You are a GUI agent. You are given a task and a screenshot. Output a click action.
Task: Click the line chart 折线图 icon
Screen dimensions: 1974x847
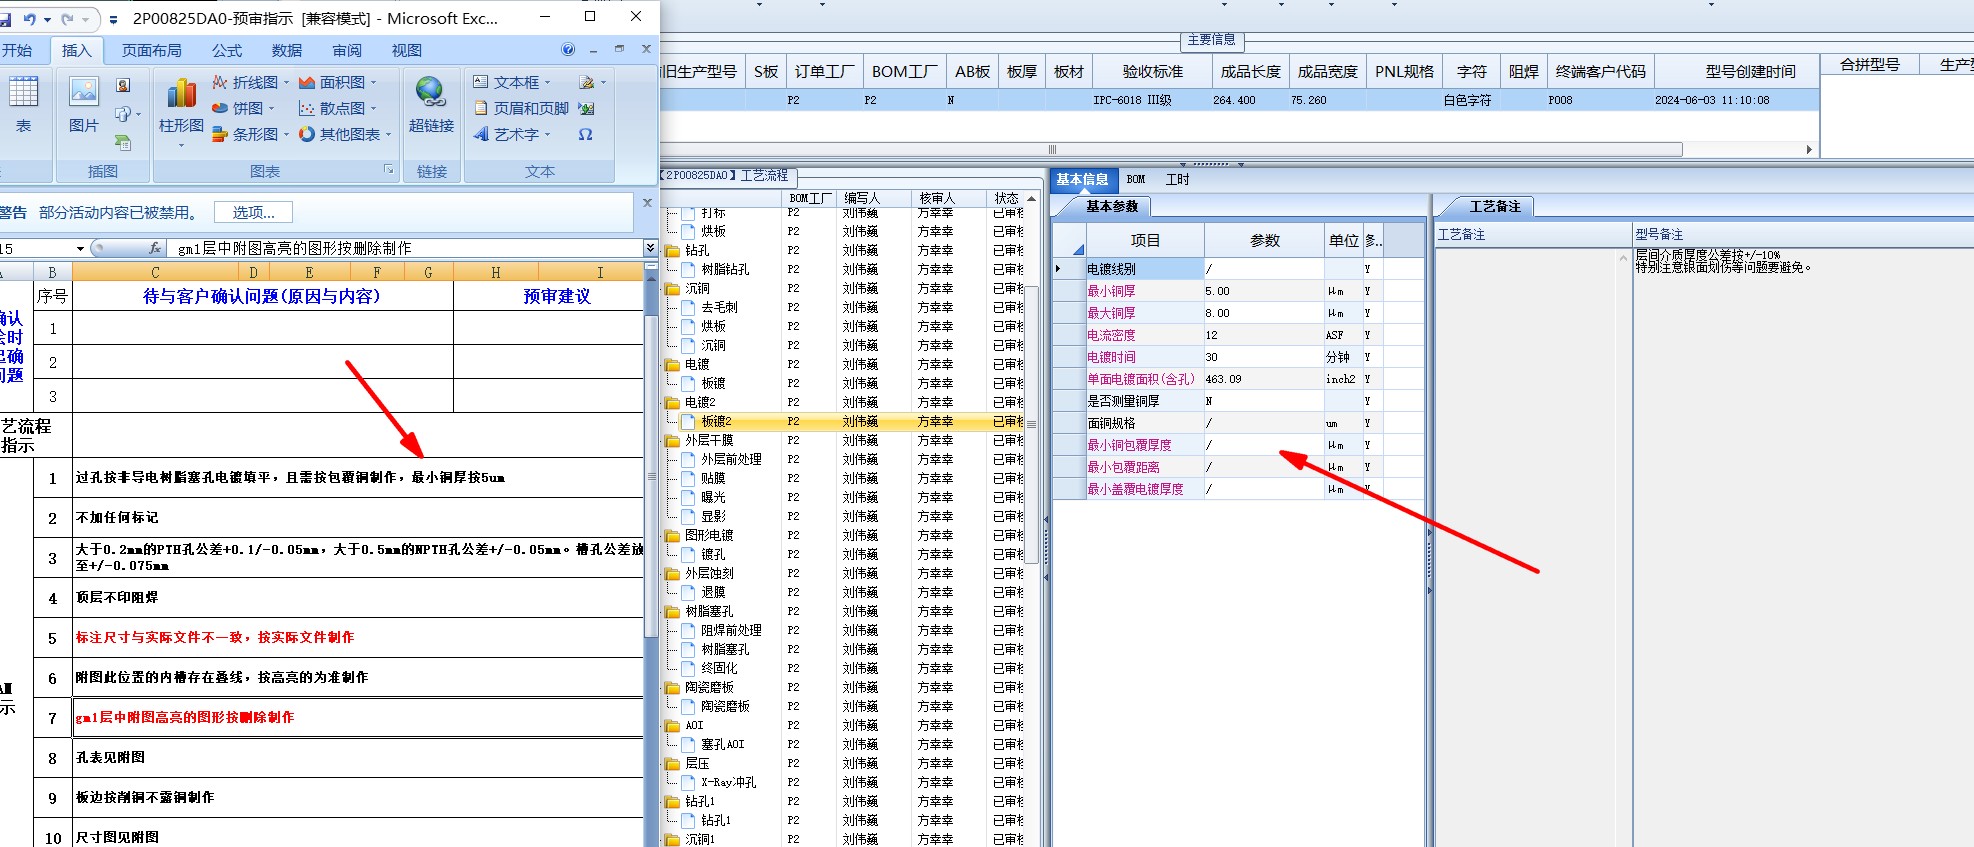pyautogui.click(x=220, y=82)
